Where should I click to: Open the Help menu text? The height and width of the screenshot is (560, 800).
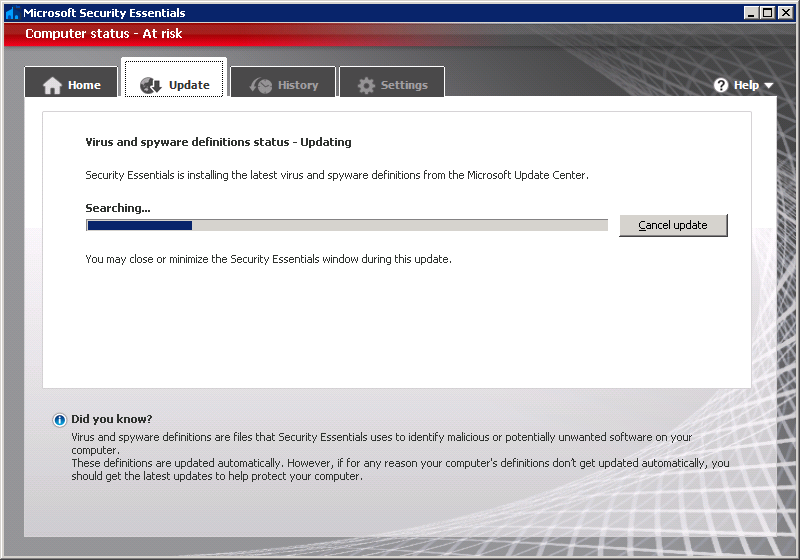746,86
